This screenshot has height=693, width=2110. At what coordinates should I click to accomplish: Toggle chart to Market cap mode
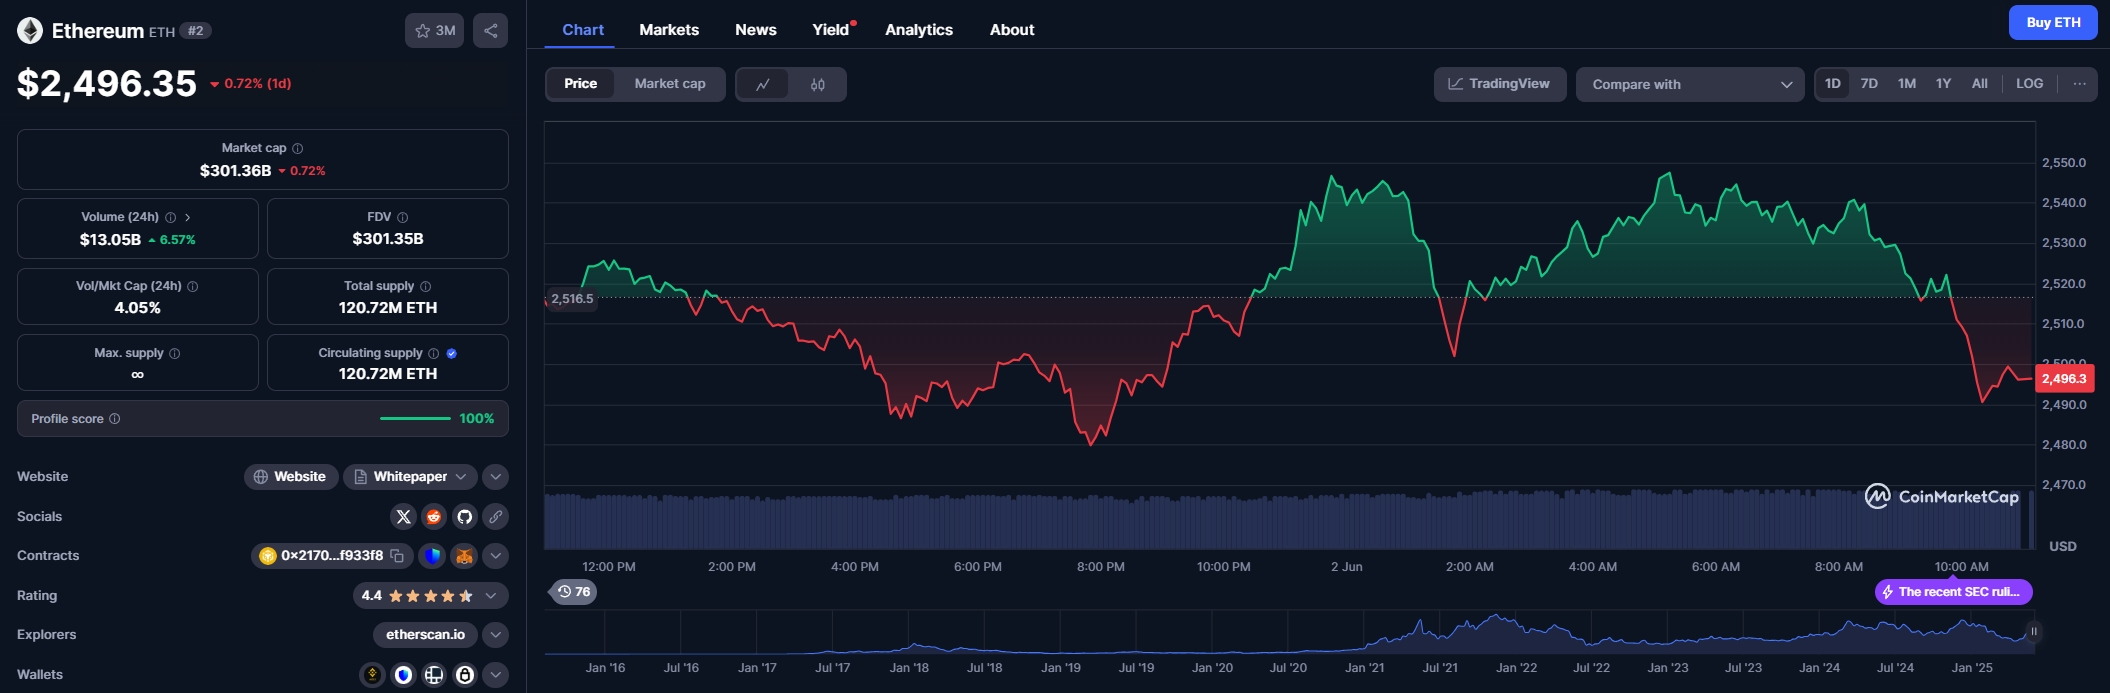point(670,84)
